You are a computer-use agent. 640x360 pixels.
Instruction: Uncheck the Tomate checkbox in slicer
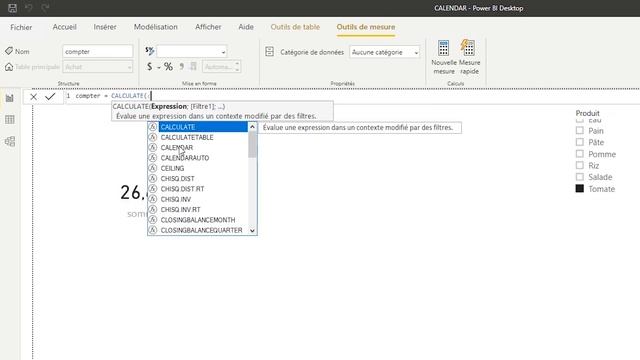(580, 189)
